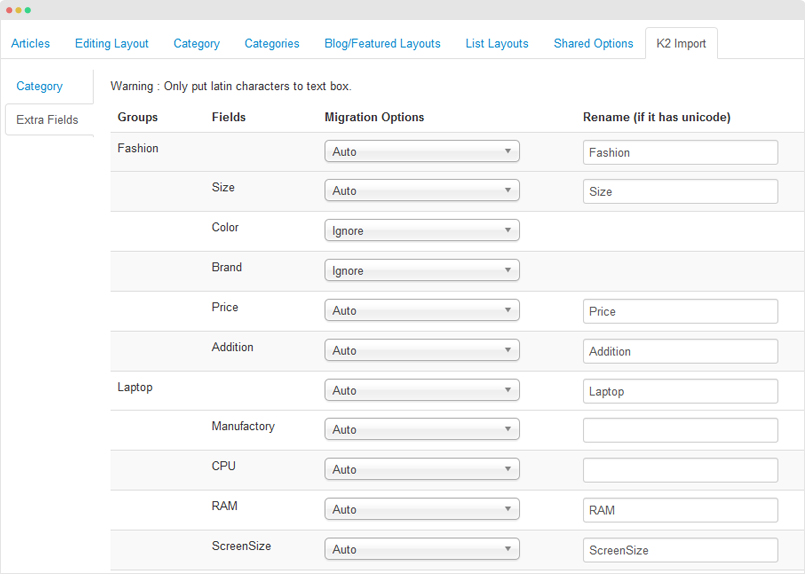Select the Extra Fields side tab
805x577 pixels.
[x=47, y=120]
